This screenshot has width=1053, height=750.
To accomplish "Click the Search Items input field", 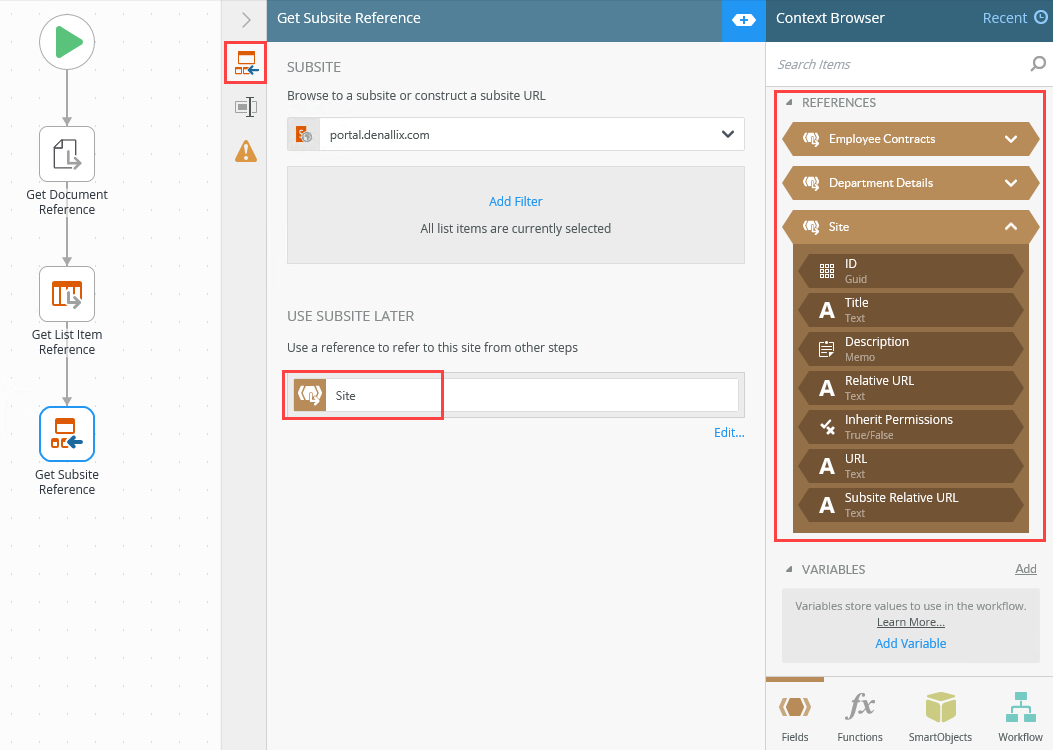I will click(x=900, y=64).
